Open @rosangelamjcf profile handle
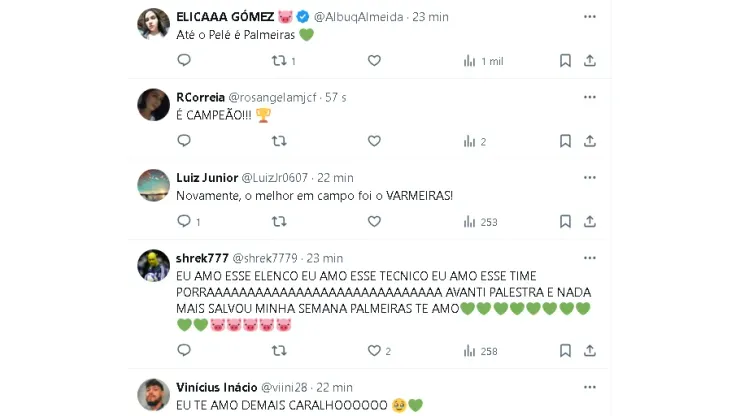 pyautogui.click(x=272, y=98)
